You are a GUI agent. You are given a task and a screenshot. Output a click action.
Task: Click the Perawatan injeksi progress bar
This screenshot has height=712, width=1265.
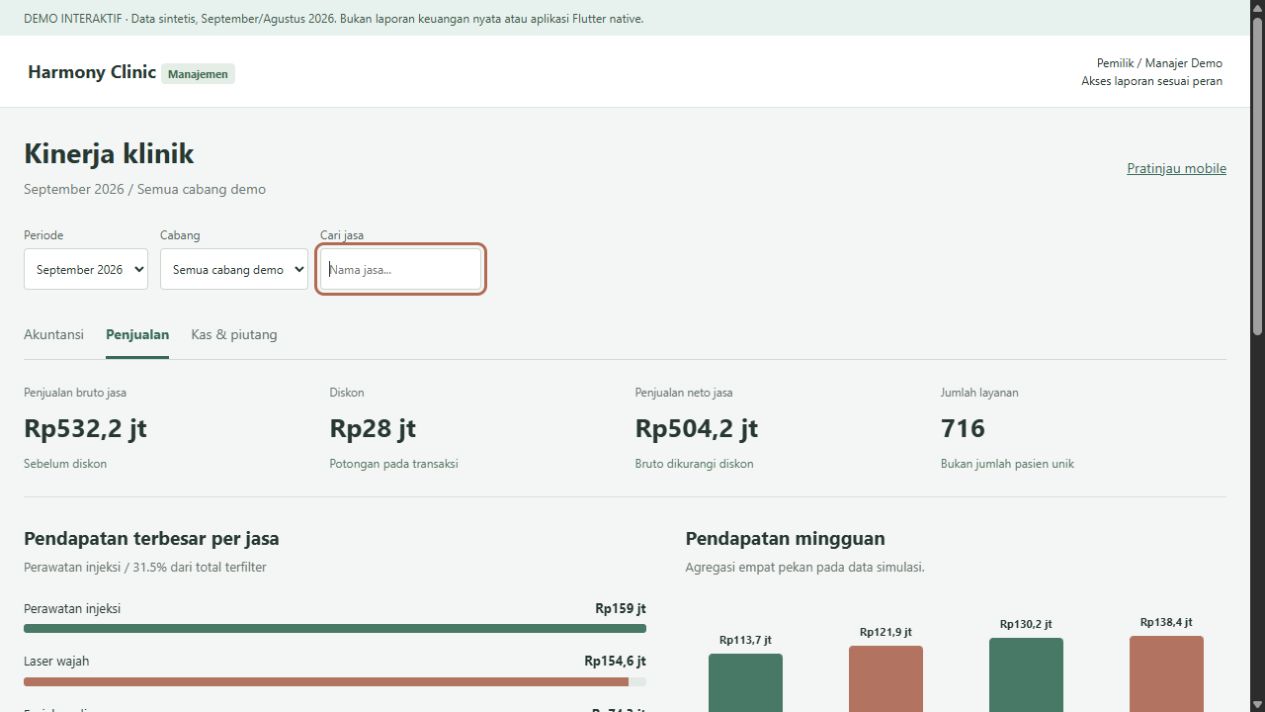click(335, 629)
